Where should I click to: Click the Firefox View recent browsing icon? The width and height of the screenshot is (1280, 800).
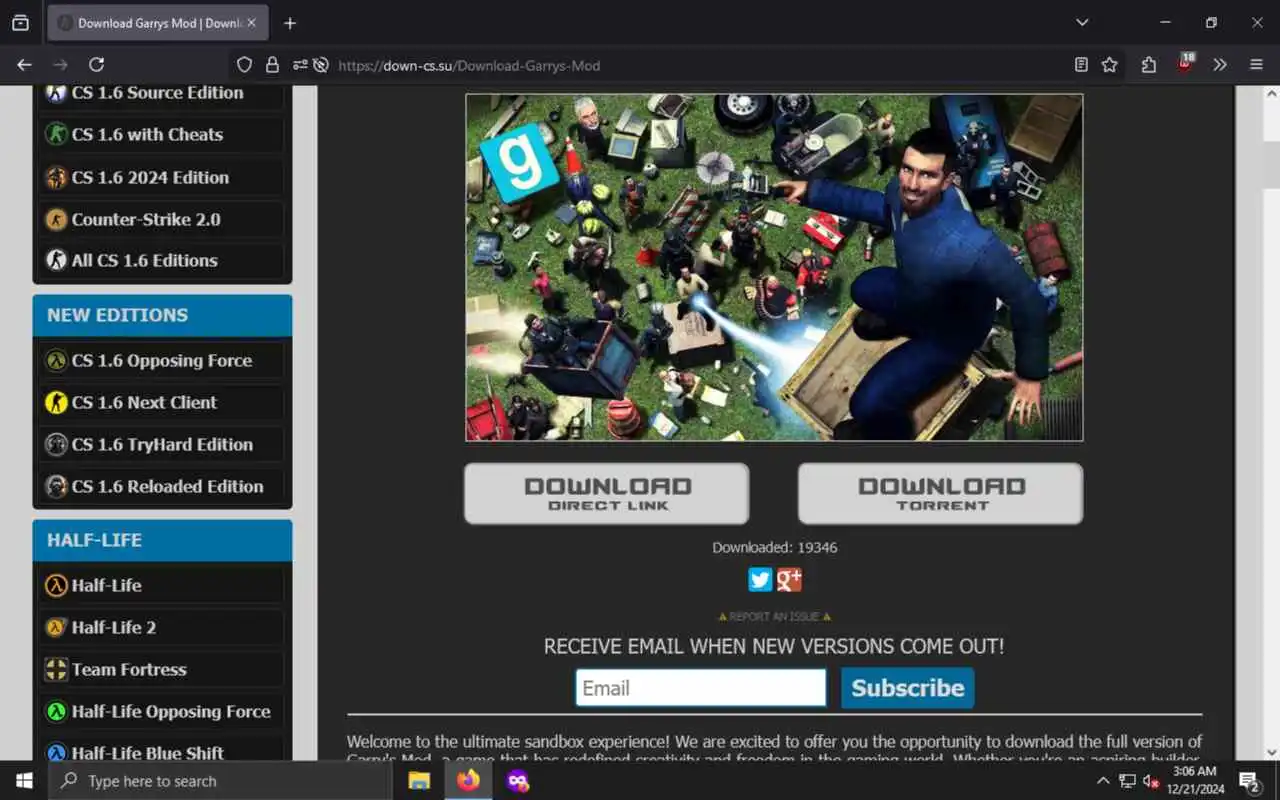pyautogui.click(x=20, y=23)
